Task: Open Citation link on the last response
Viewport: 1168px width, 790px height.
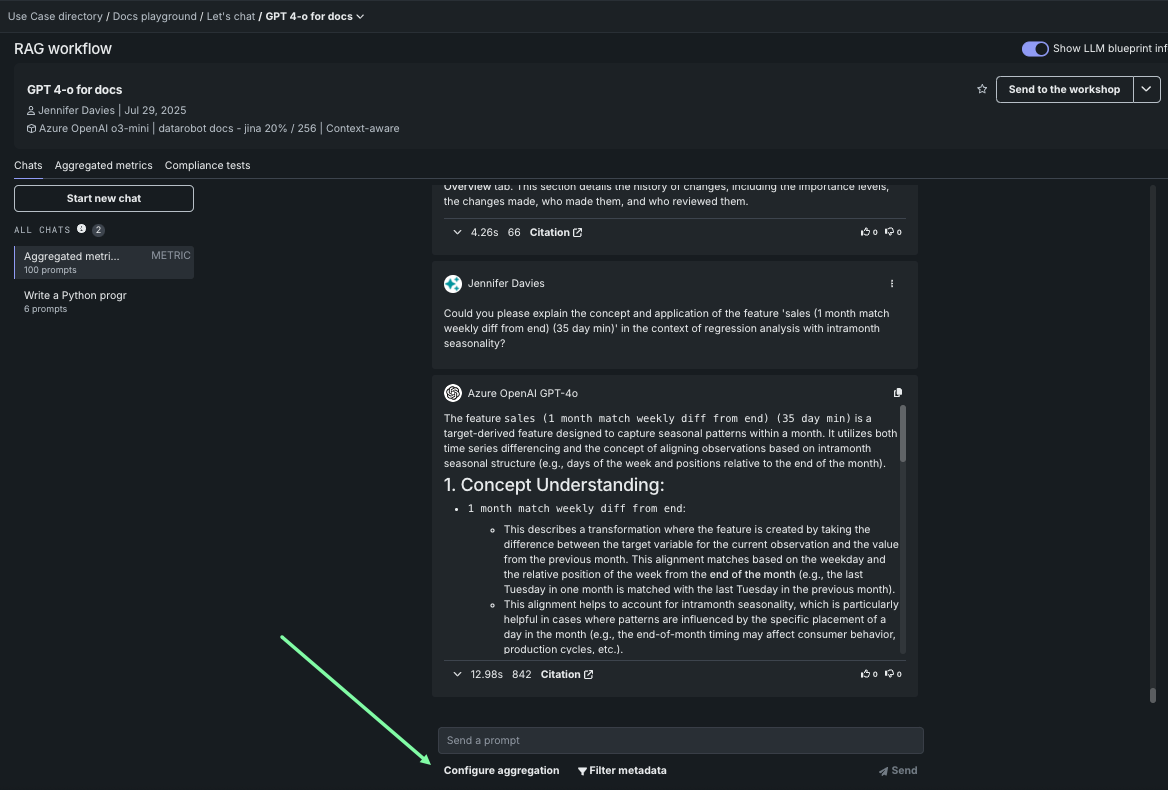Action: pyautogui.click(x=567, y=674)
